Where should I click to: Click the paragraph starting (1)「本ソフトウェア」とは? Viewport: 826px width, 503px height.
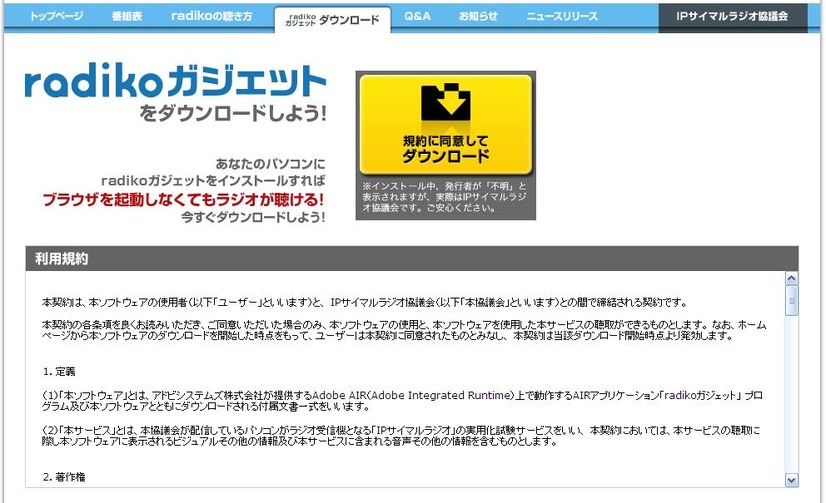[402, 401]
